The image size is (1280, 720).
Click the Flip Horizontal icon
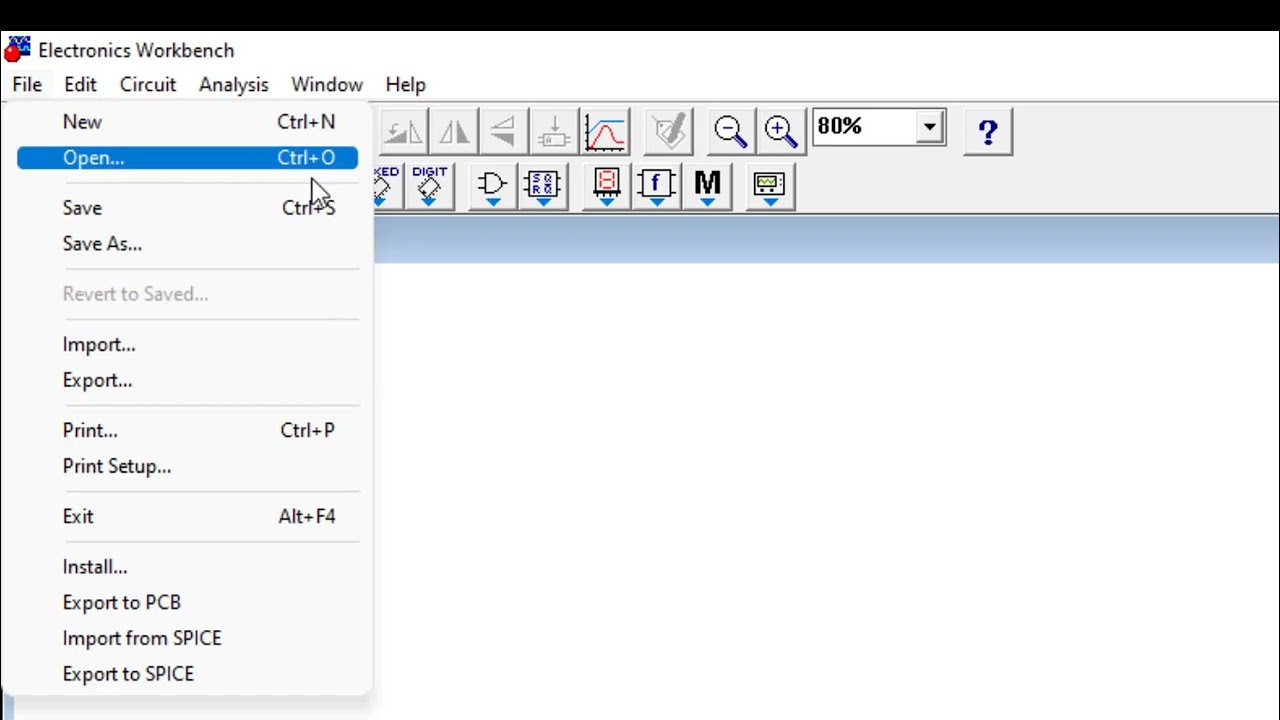click(x=454, y=131)
